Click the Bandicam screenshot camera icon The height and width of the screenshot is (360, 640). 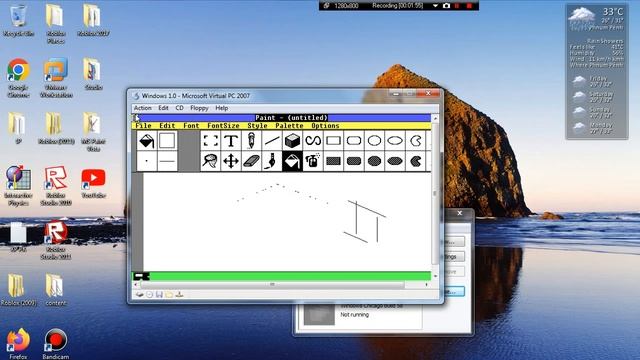(446, 6)
